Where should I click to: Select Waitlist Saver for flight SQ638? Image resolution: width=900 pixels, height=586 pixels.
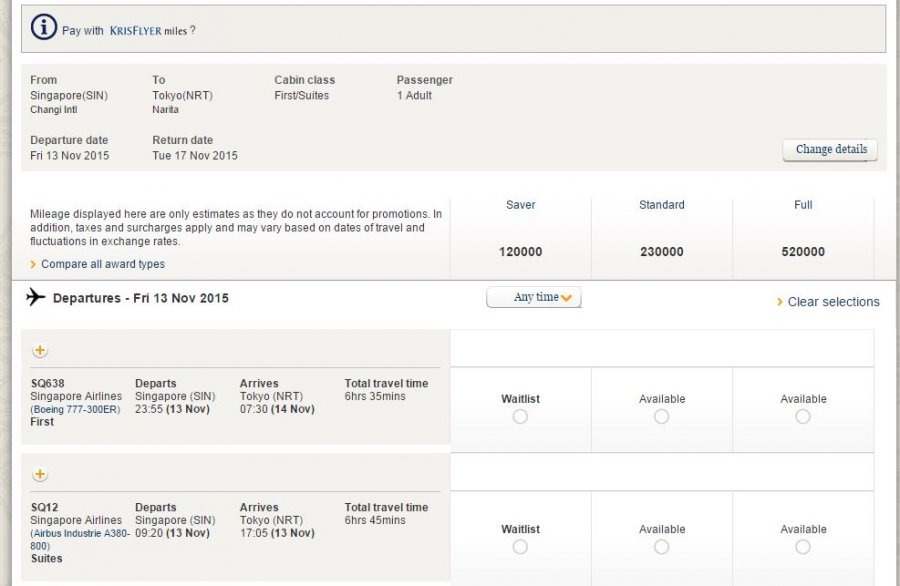click(x=520, y=417)
